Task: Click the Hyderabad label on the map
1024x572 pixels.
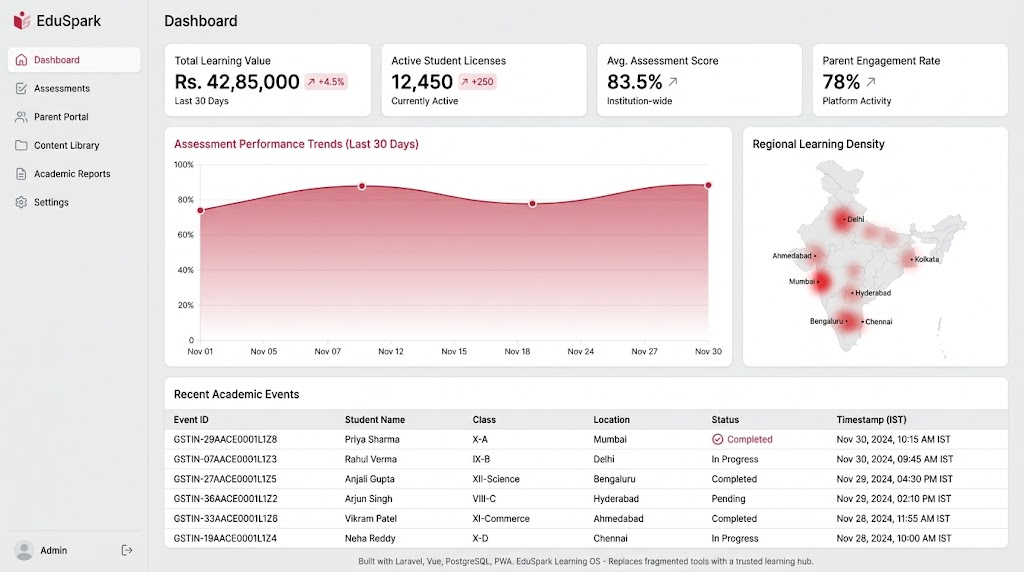Action: click(x=873, y=293)
